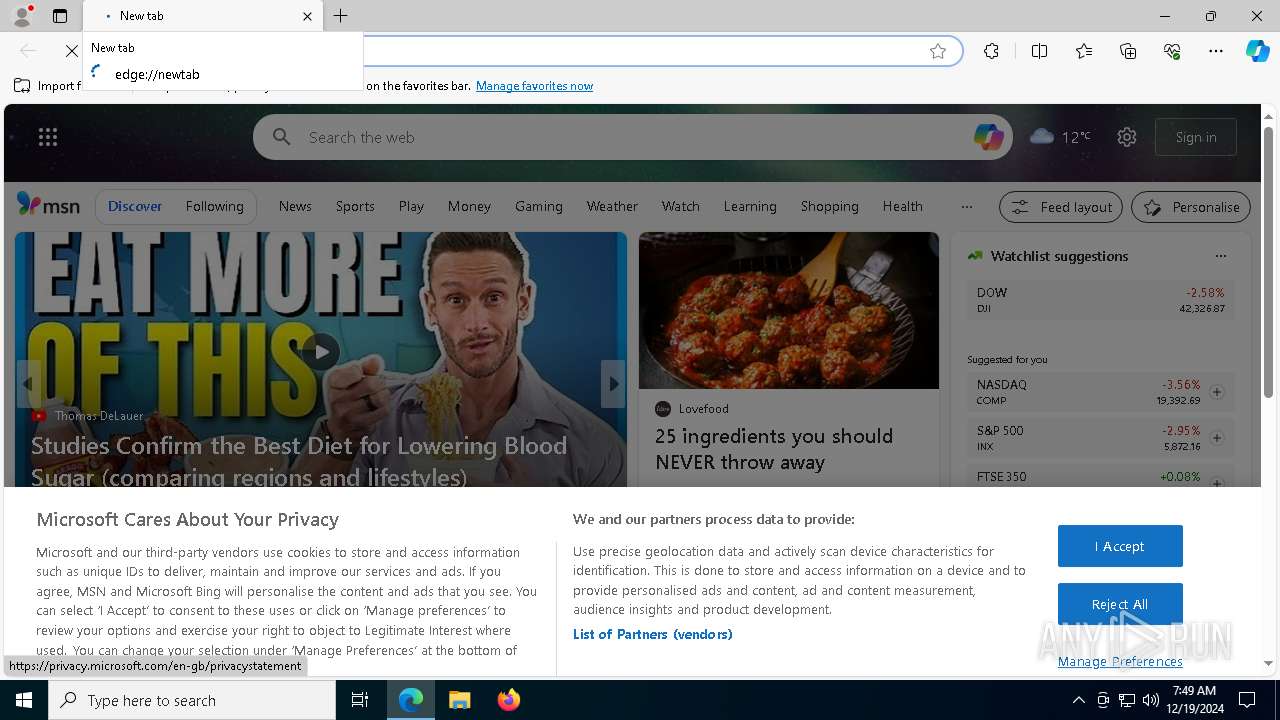Open Task View on taskbar
1280x720 pixels.
361,700
